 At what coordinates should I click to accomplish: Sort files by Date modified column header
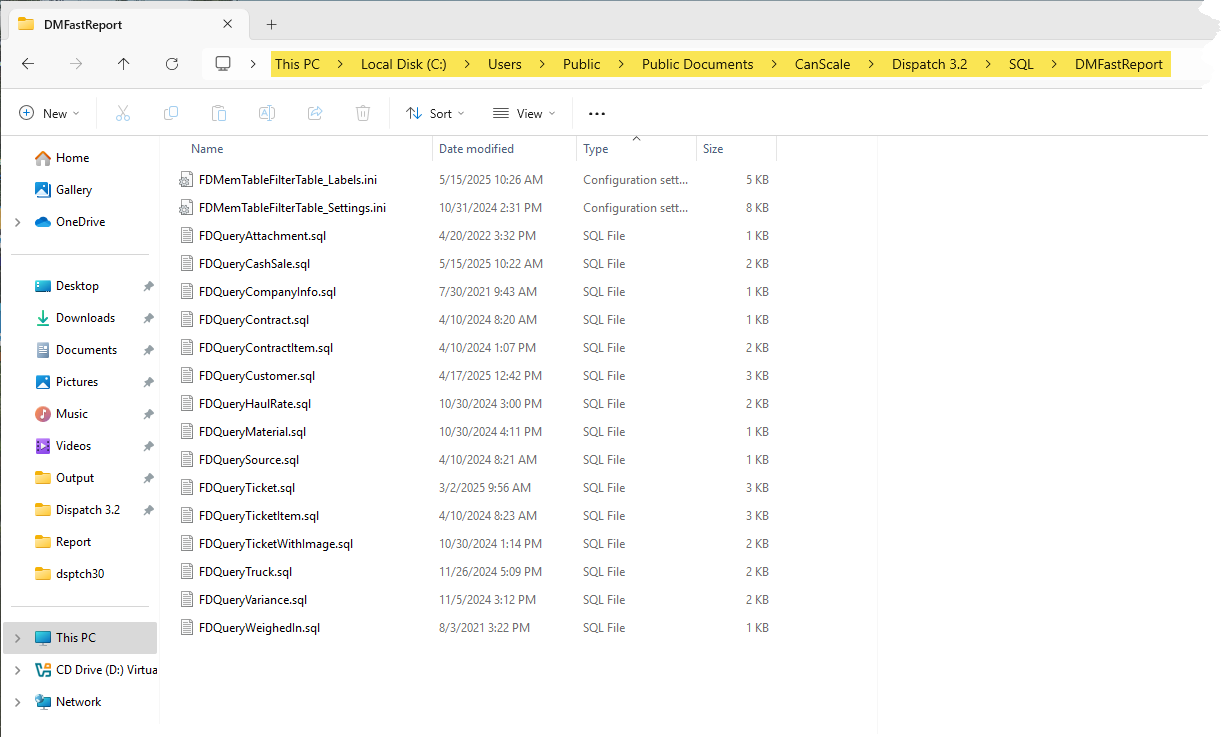[x=477, y=149]
